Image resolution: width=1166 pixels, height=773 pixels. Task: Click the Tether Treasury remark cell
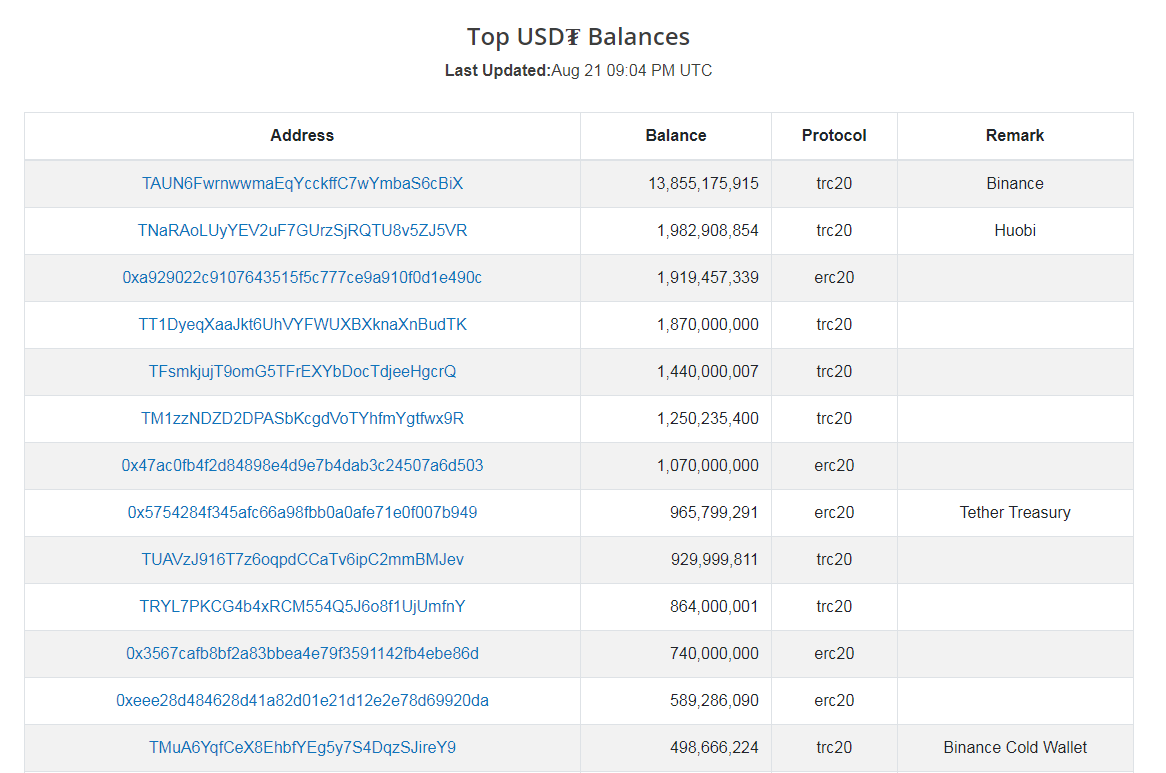coord(1015,512)
